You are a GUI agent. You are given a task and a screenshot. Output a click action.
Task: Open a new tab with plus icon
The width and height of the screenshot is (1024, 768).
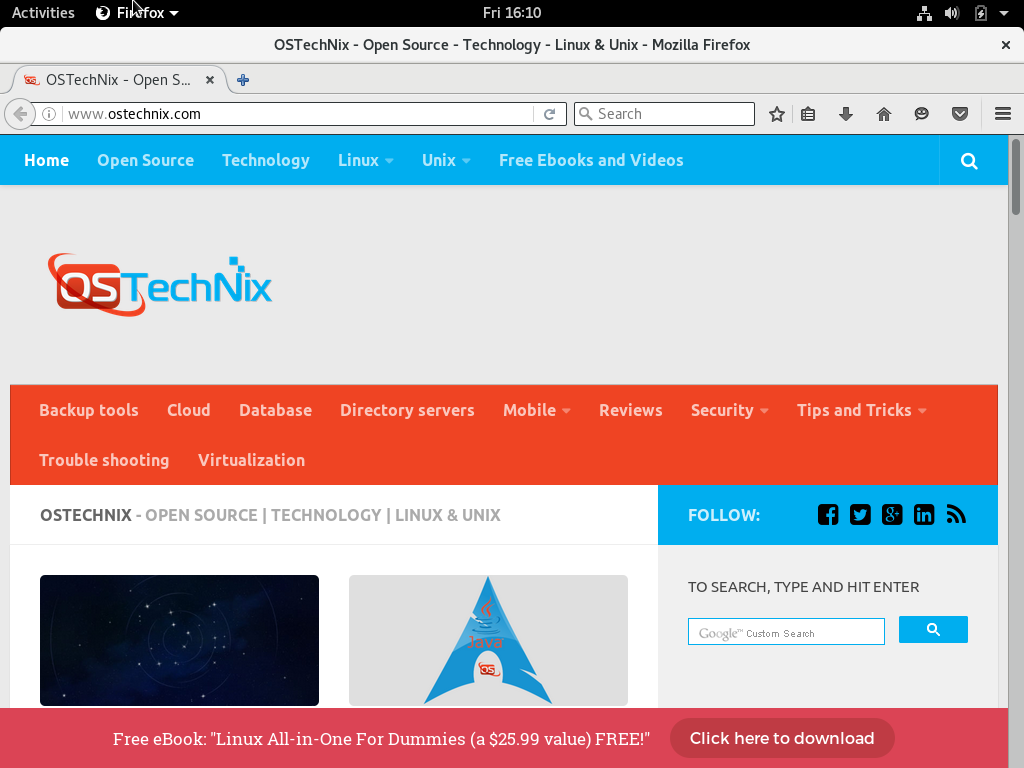tap(243, 80)
